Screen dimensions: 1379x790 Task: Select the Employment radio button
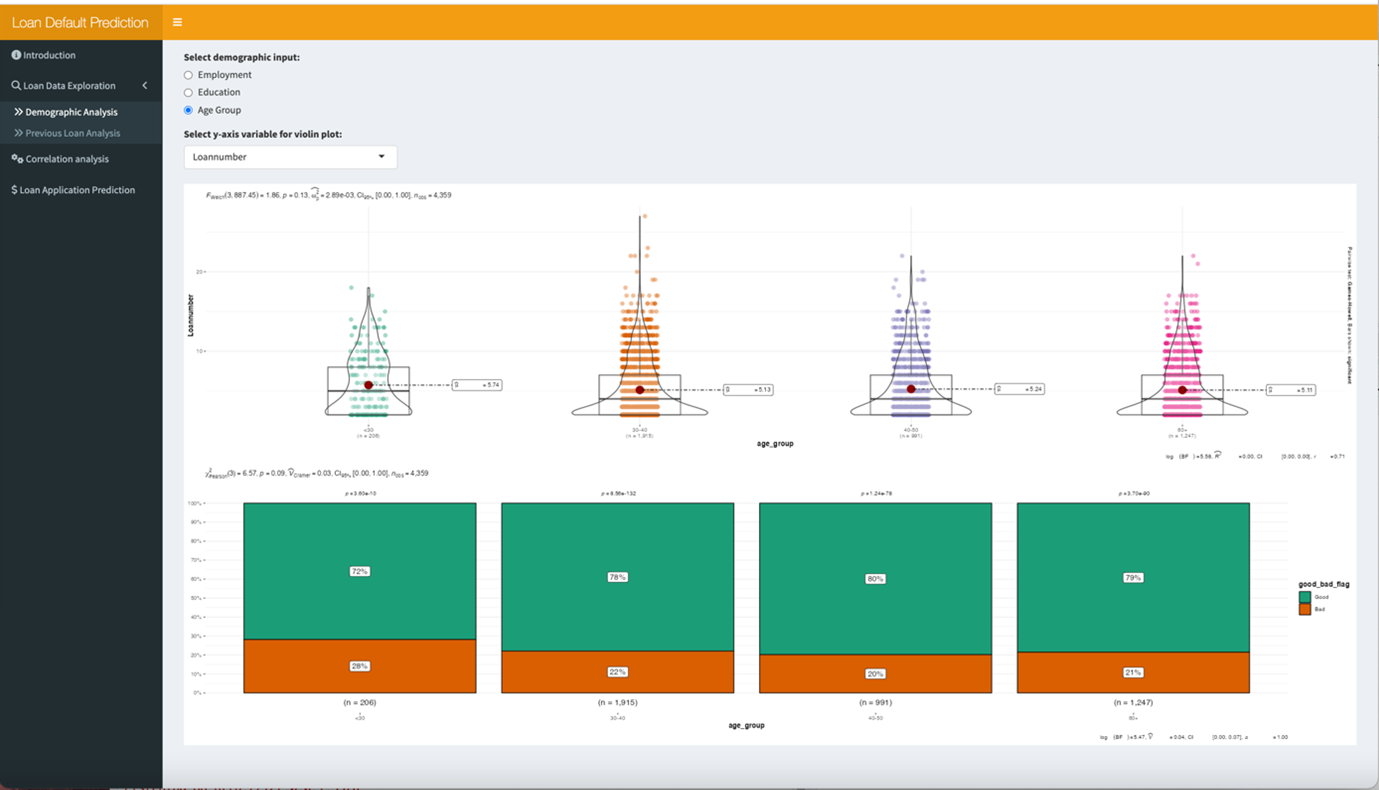point(188,75)
